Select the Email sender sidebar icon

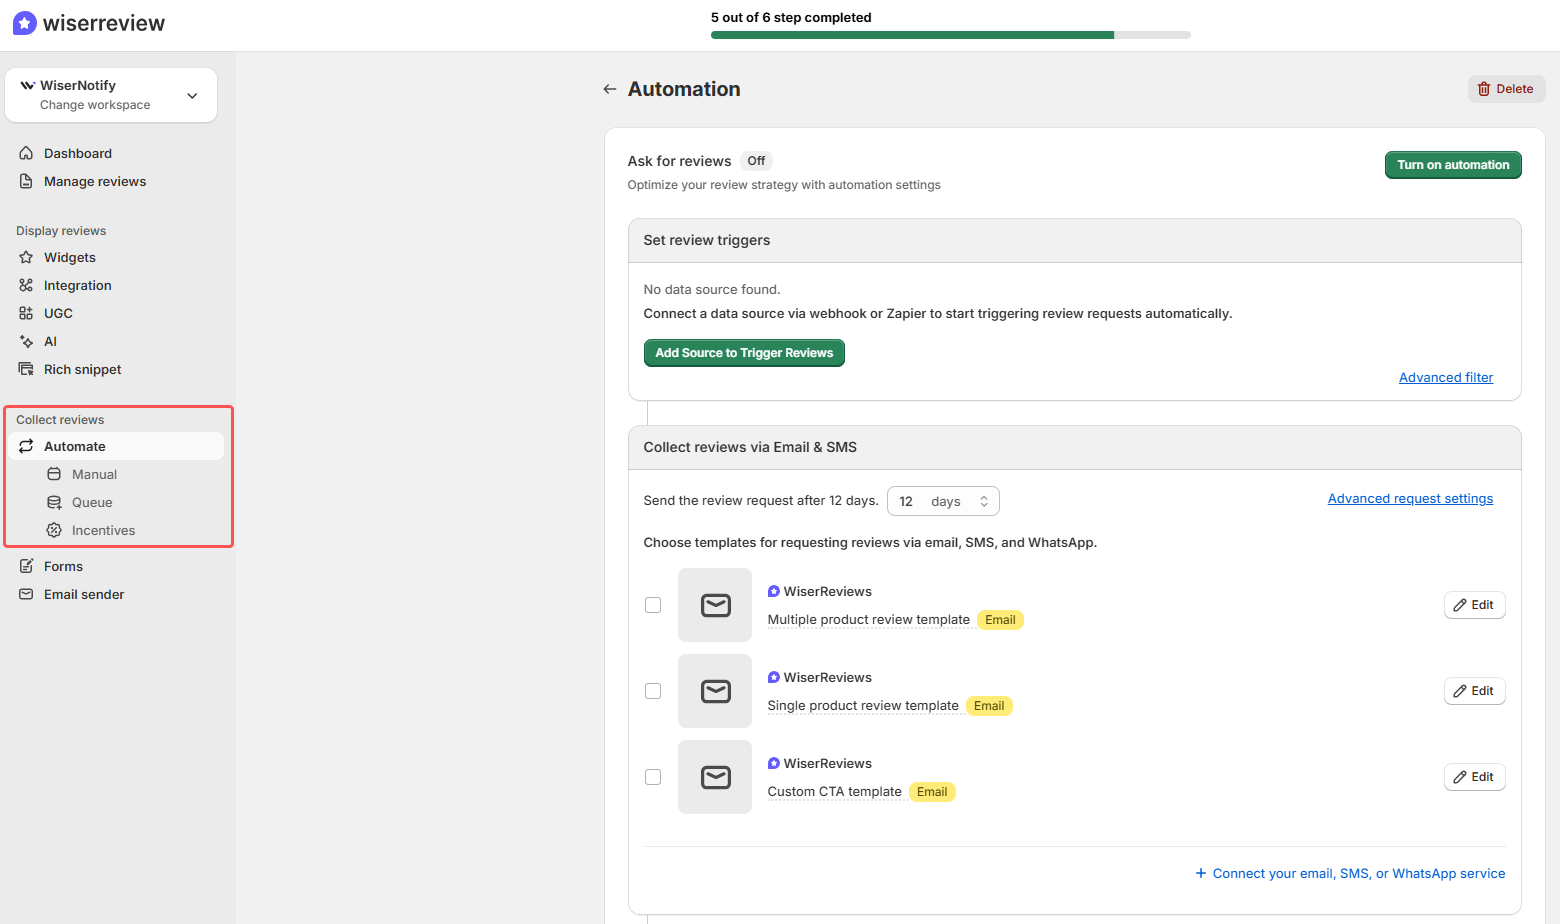coord(27,594)
